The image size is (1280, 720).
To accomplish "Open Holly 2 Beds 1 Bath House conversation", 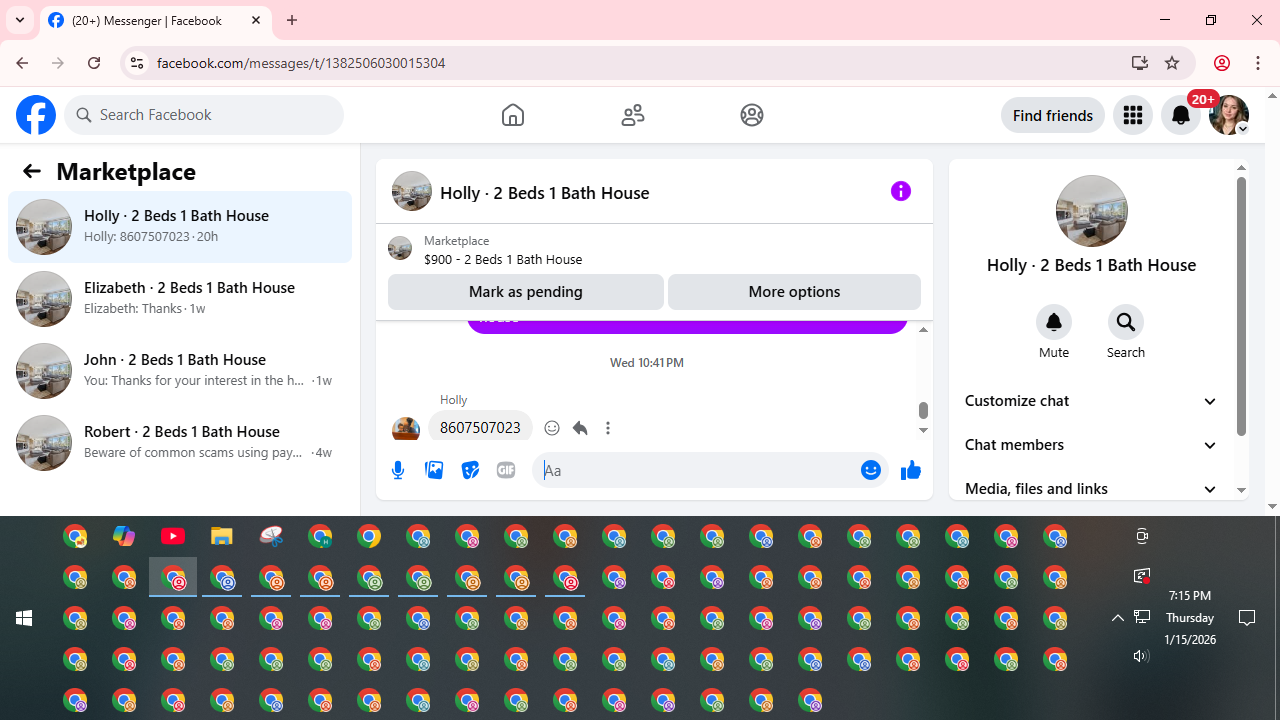I will pyautogui.click(x=180, y=227).
